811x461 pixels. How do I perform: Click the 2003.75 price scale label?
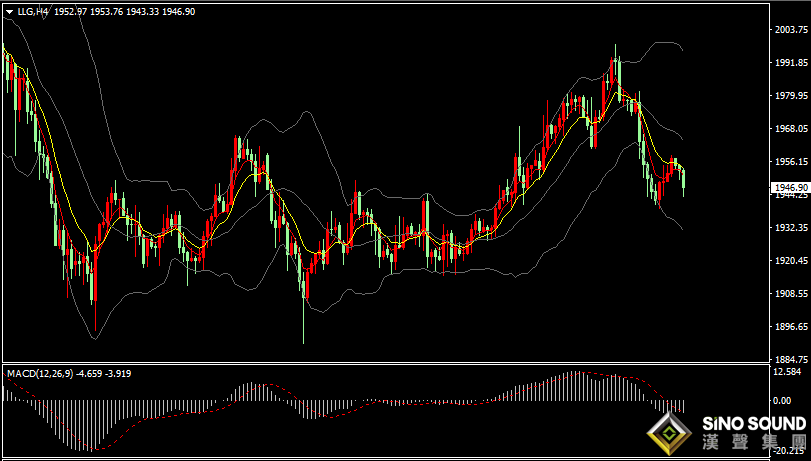(x=792, y=30)
